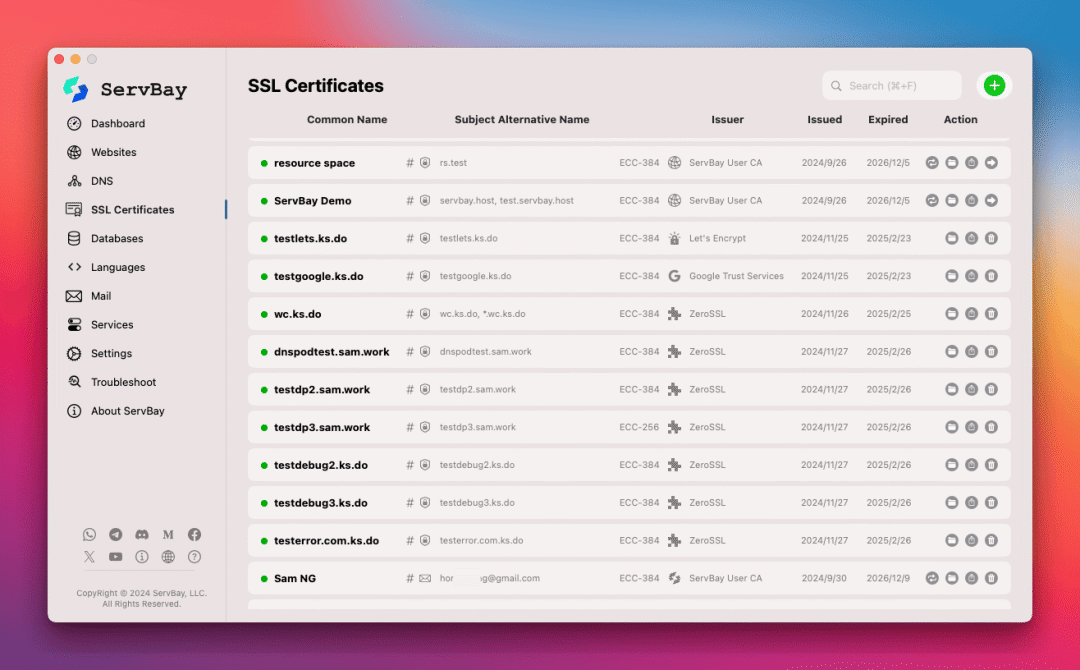Click the shield icon in the wc.ks.do row

click(x=425, y=314)
